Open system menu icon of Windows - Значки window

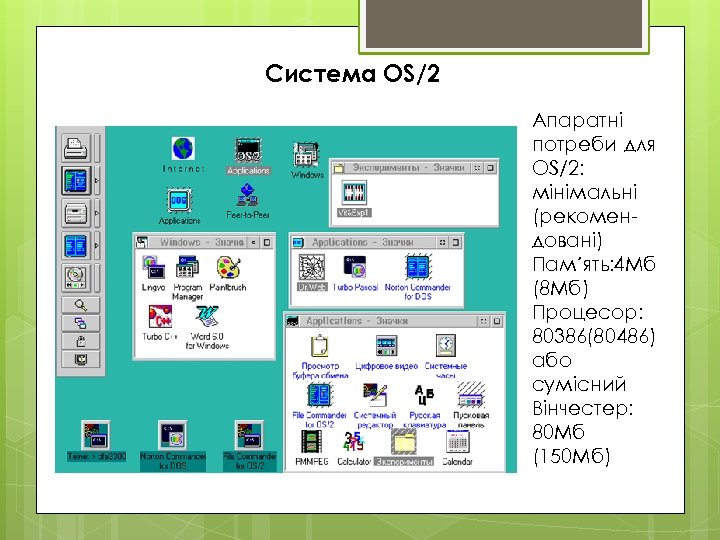[142, 242]
